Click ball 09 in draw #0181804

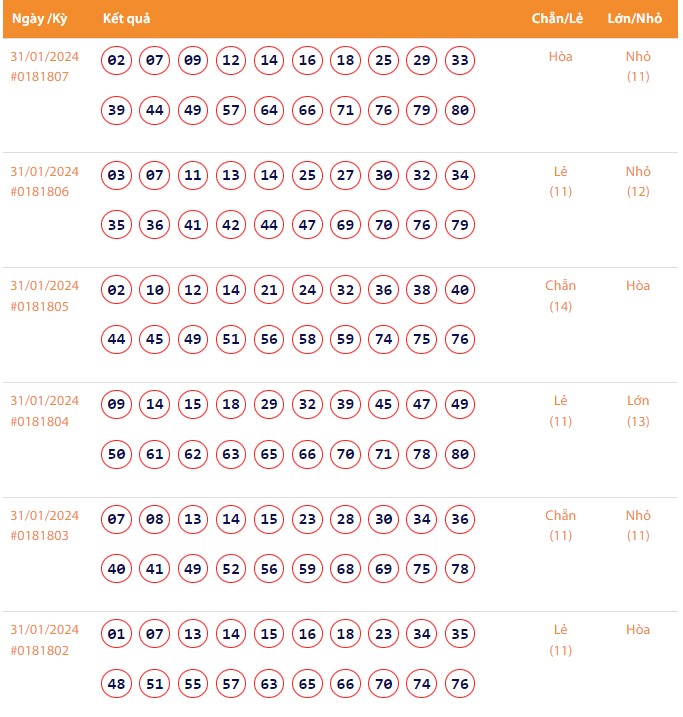coord(117,405)
